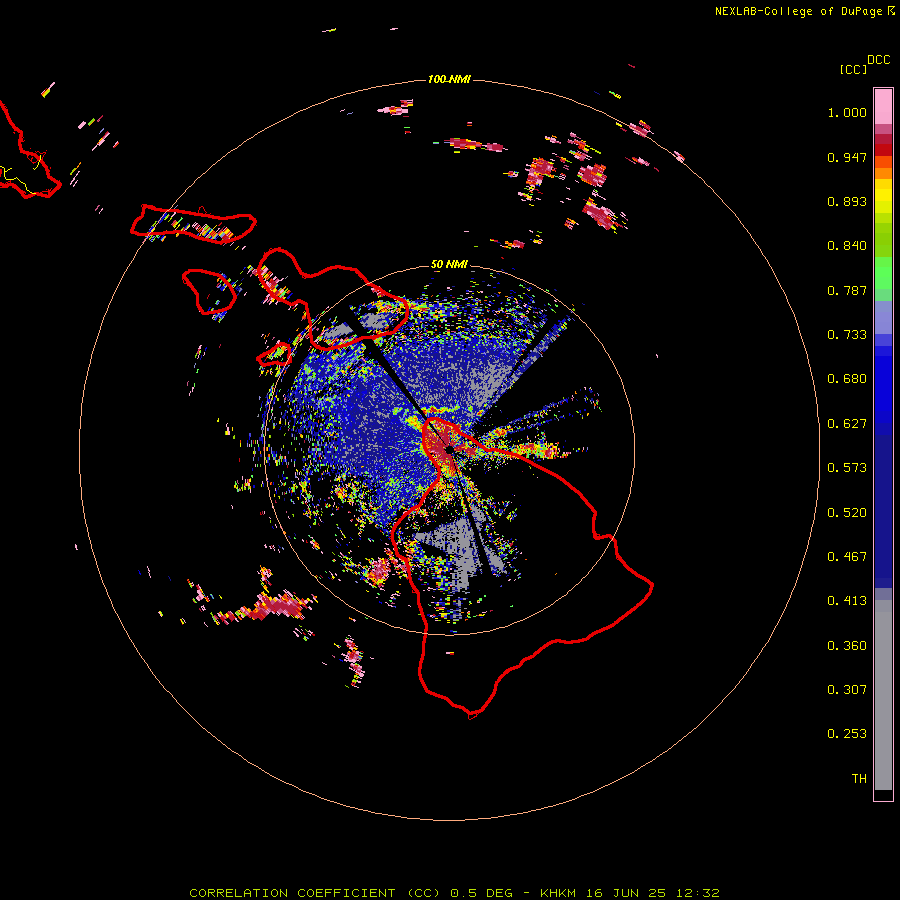Click the DCC label above color scale
The image size is (900, 900).
click(x=878, y=60)
